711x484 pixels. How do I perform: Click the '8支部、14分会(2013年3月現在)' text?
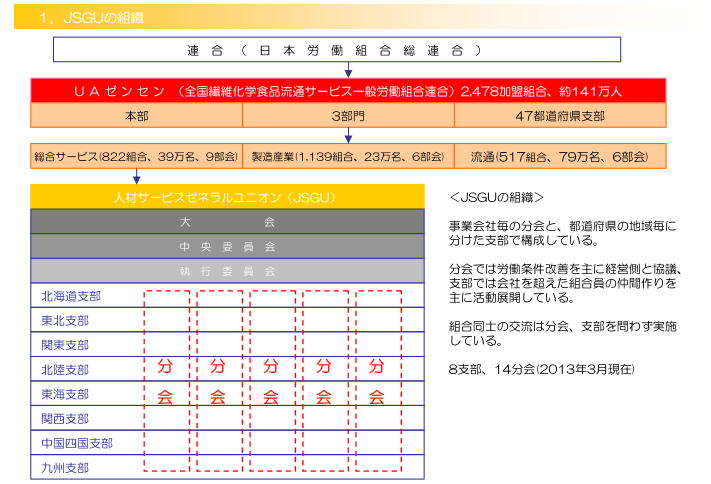541,369
